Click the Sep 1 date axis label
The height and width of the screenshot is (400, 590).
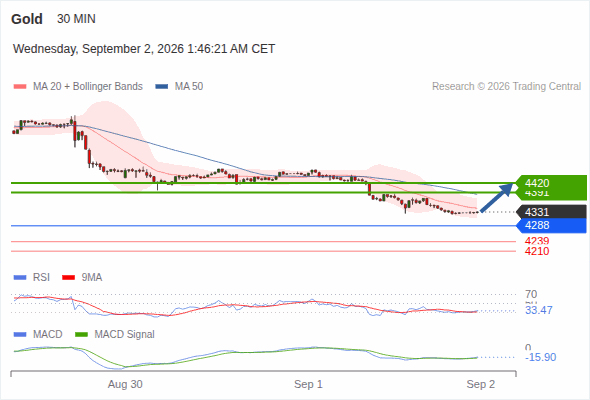(x=308, y=384)
